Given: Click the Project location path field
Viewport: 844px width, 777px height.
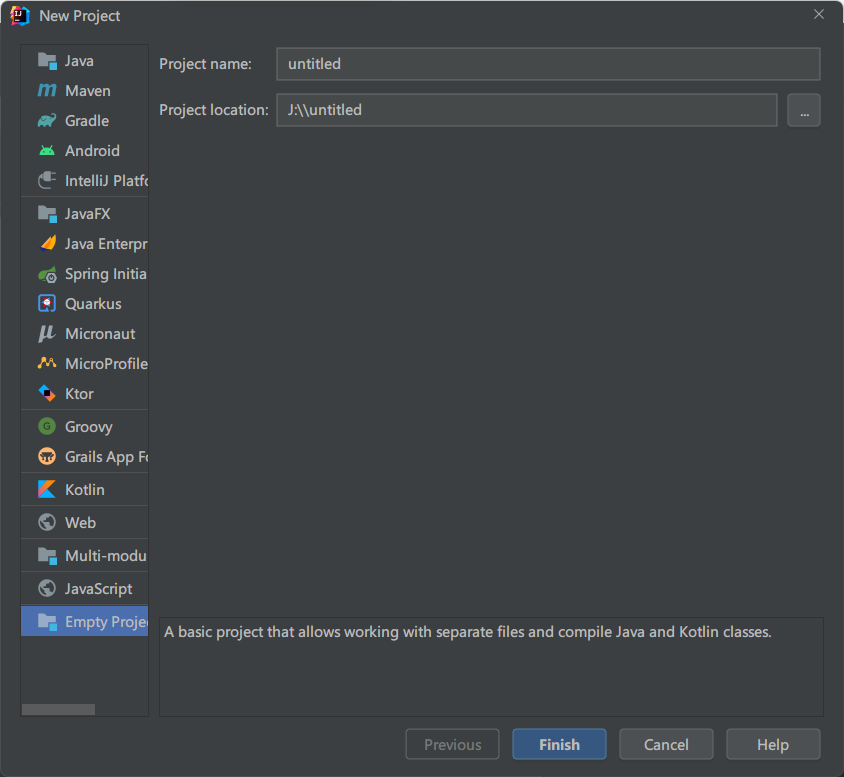Looking at the screenshot, I should tap(526, 110).
